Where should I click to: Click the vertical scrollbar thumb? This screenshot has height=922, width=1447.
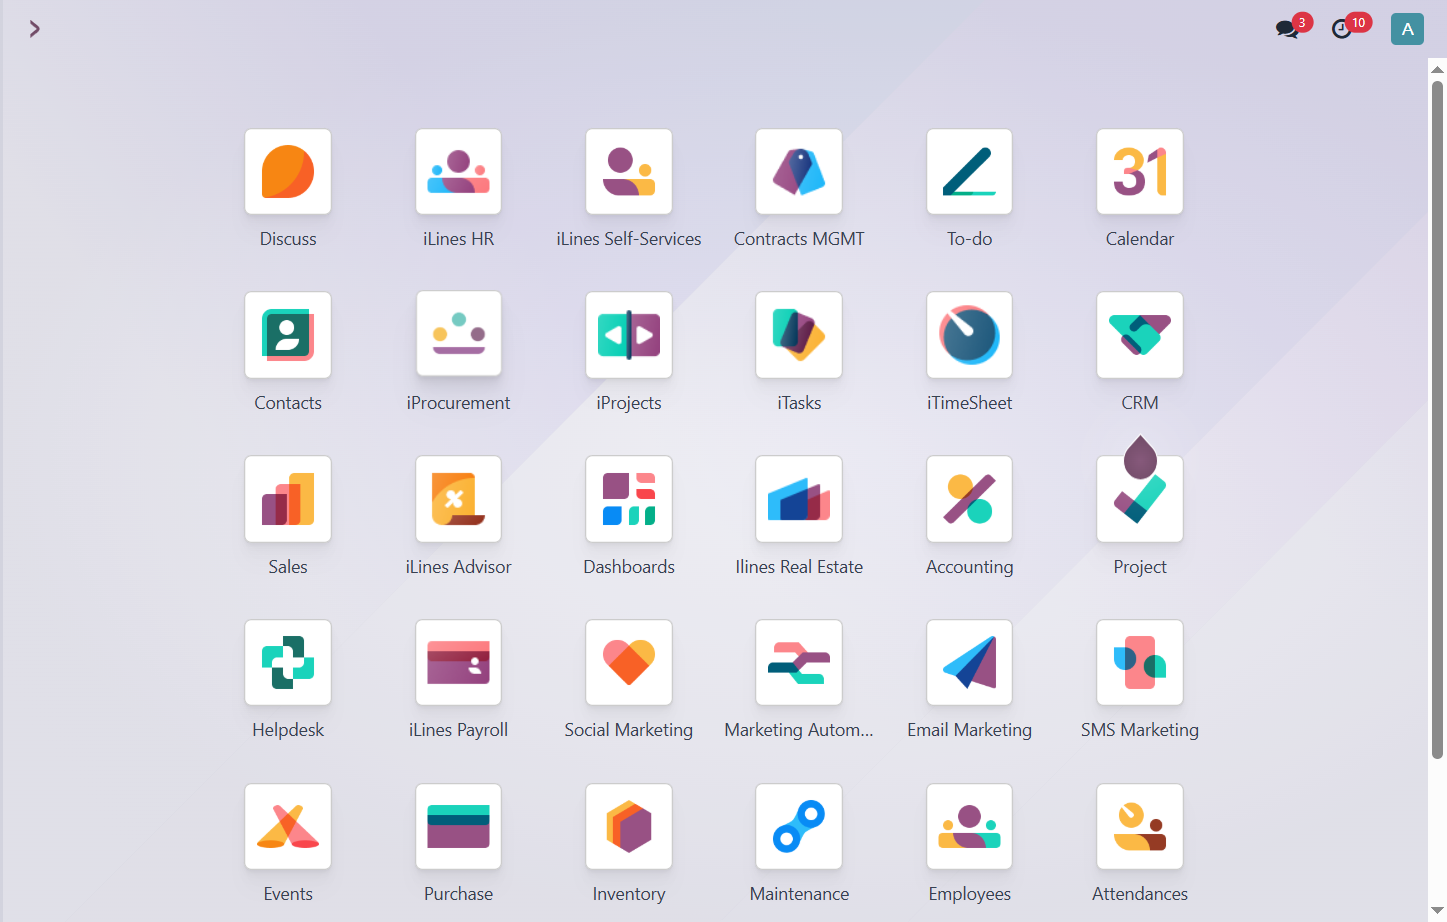click(x=1437, y=420)
